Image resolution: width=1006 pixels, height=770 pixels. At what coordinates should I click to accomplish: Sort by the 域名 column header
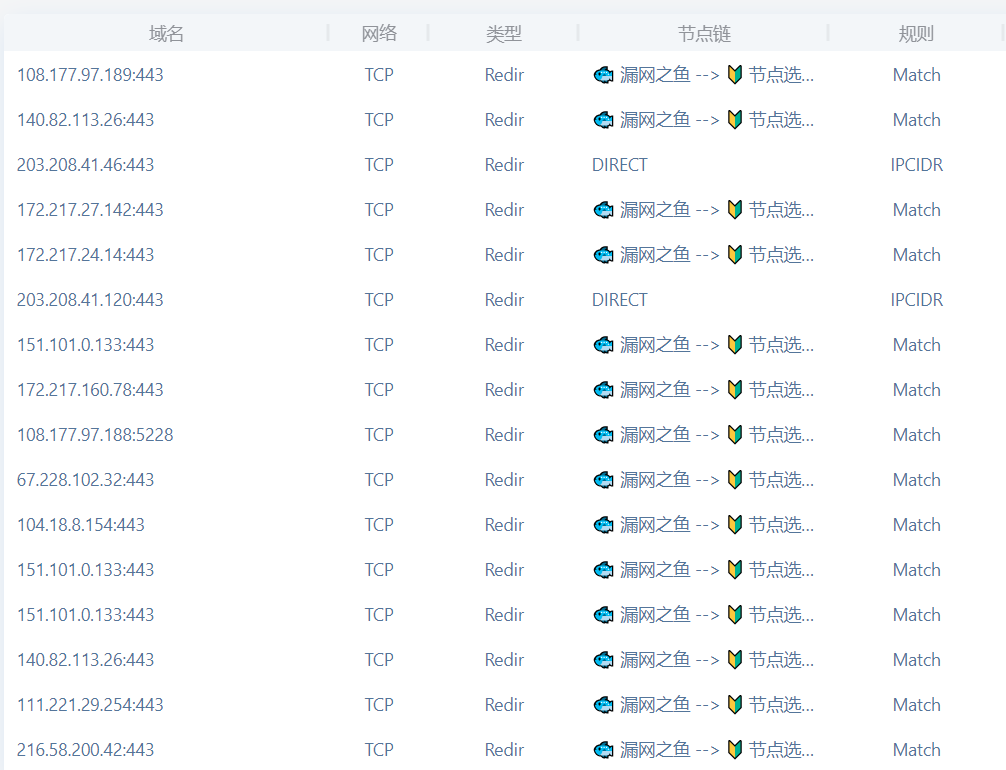pyautogui.click(x=166, y=33)
